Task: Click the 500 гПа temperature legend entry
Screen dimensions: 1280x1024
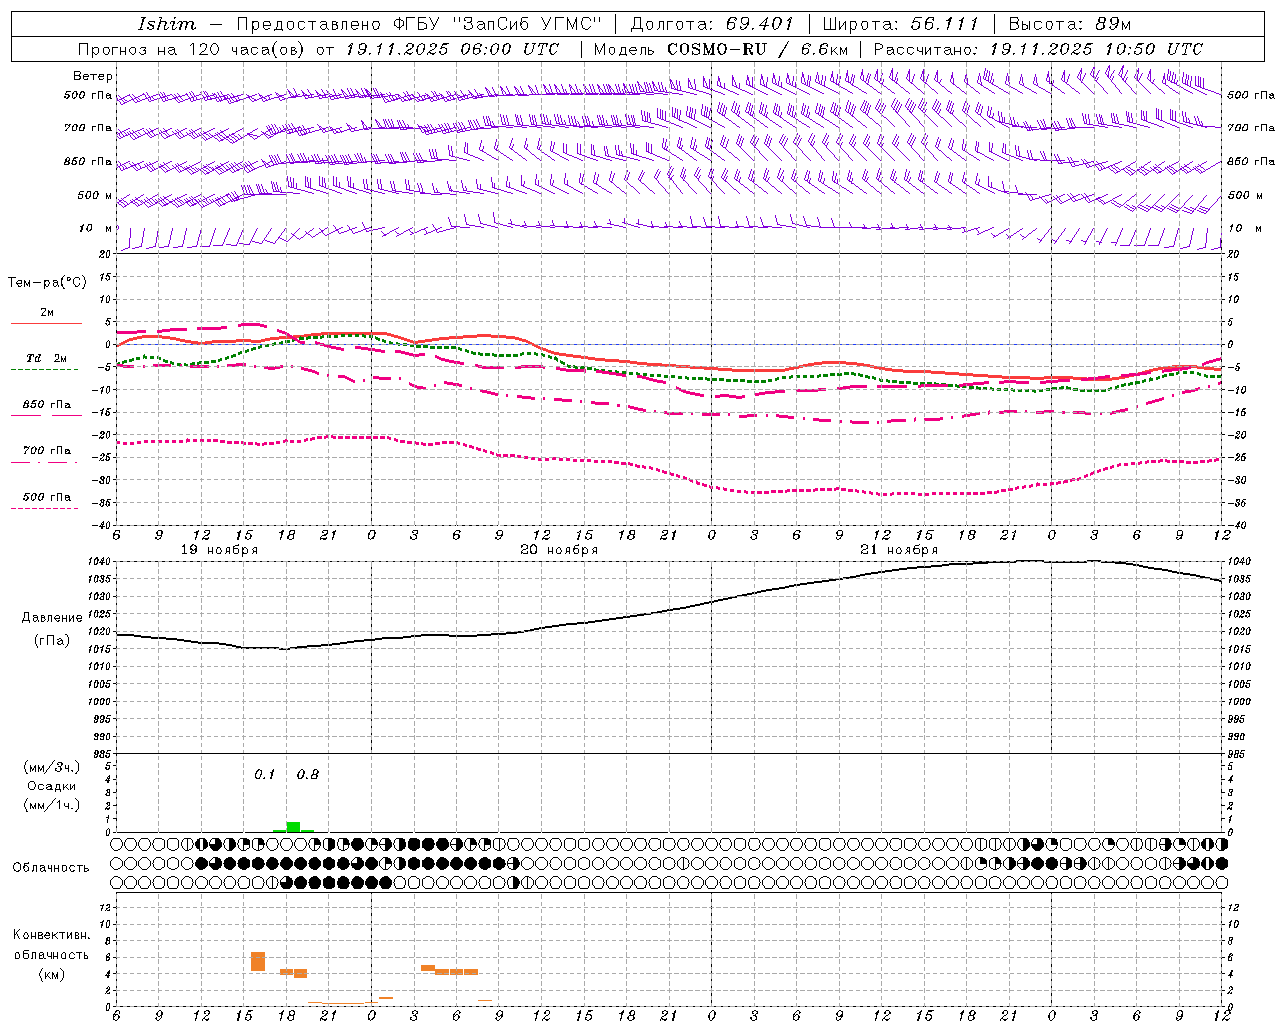Action: [x=47, y=496]
